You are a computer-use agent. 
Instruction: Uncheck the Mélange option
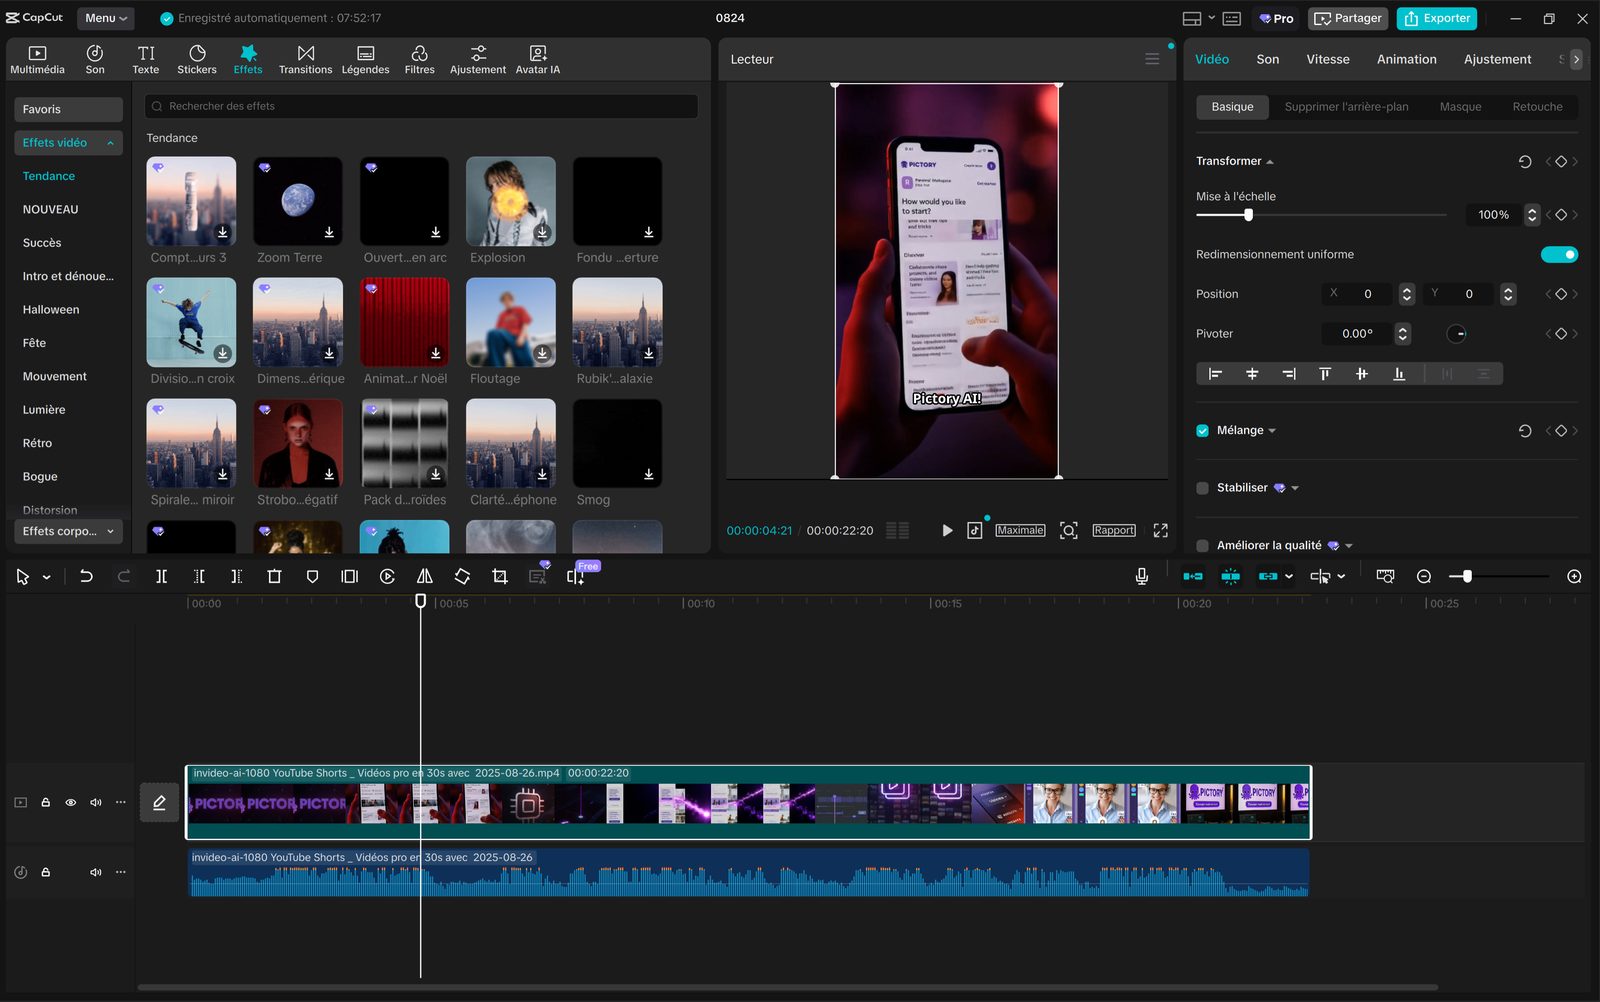click(1201, 430)
